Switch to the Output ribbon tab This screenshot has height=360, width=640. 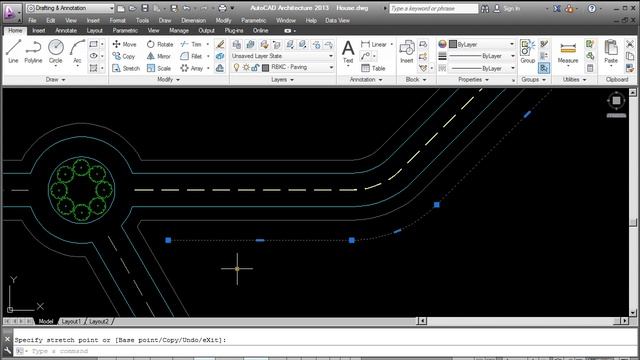(x=206, y=31)
